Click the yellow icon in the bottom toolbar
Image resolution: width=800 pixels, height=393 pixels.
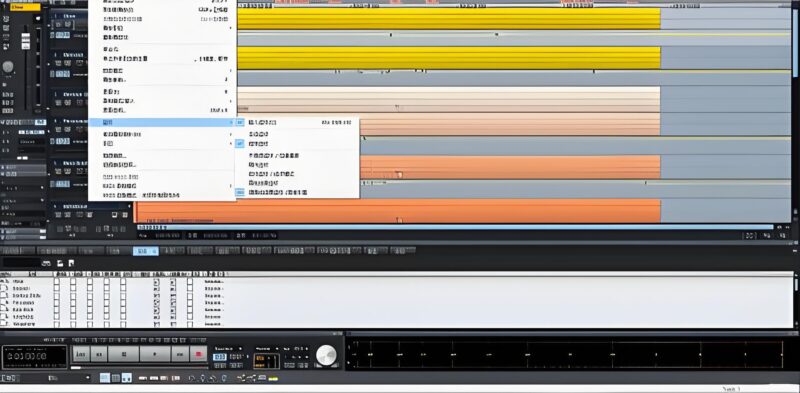[x=273, y=379]
